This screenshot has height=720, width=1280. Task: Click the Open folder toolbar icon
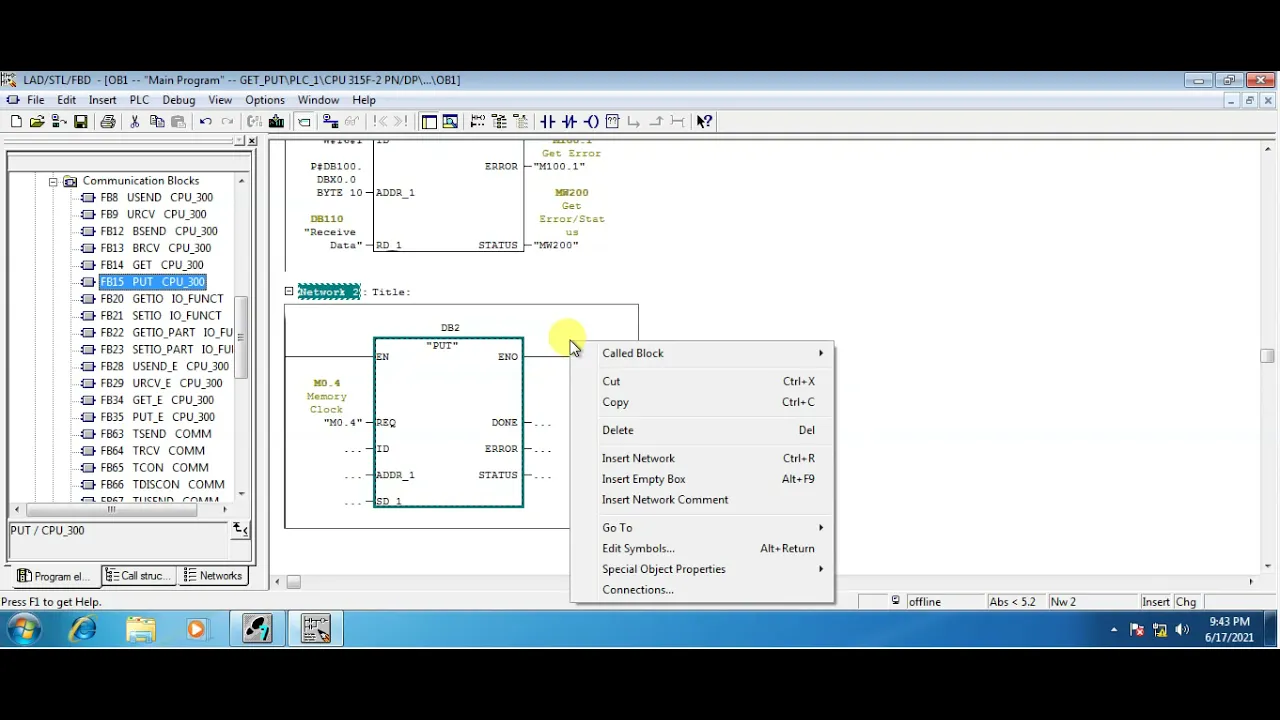click(37, 122)
